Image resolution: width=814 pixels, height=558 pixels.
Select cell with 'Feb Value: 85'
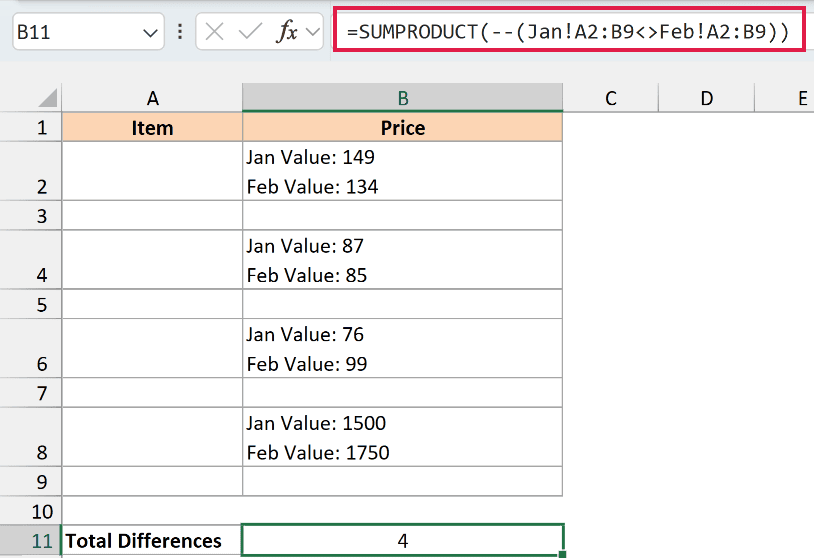(x=403, y=260)
